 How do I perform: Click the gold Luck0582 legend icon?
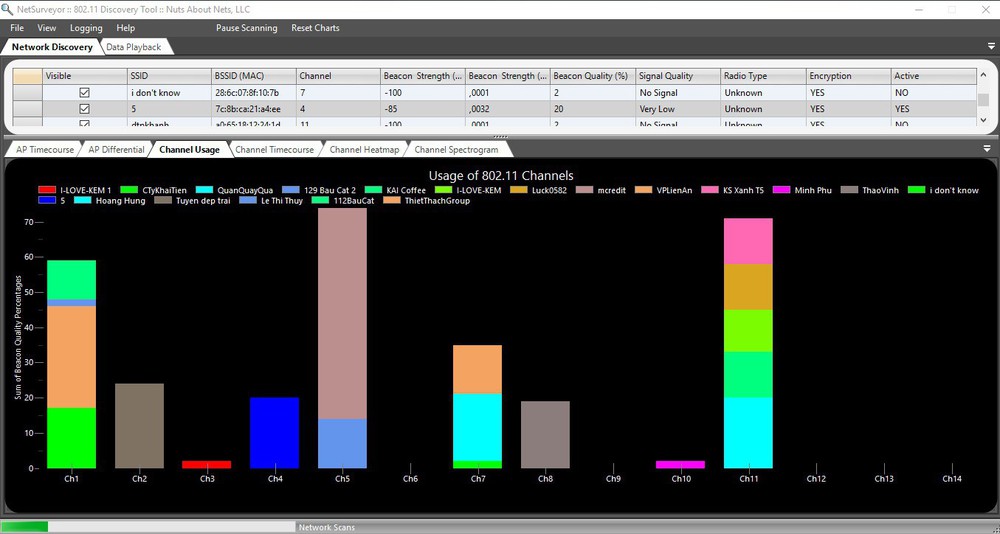click(518, 190)
